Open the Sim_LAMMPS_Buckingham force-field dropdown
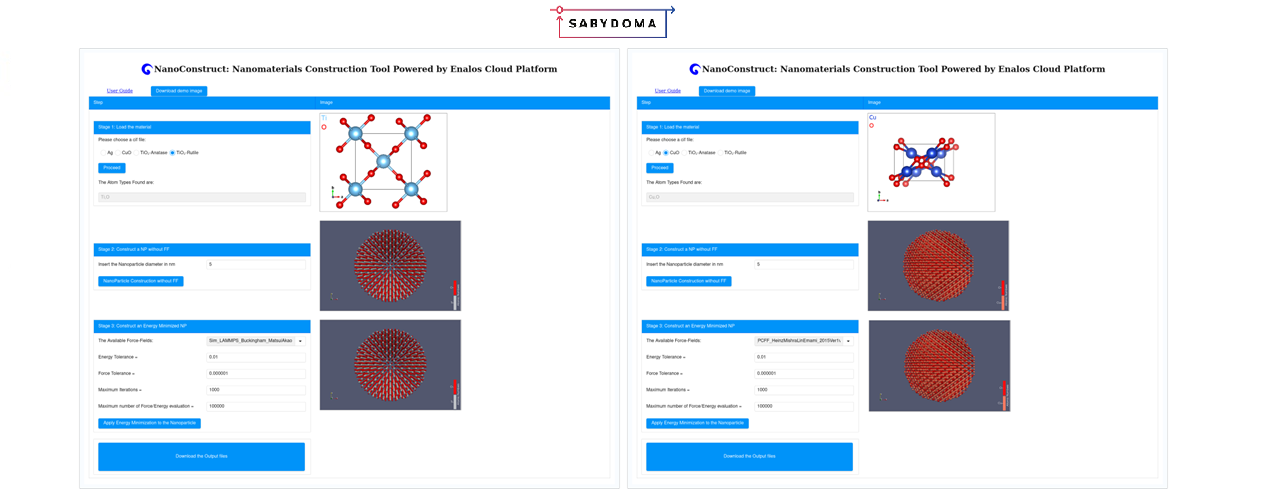The image size is (1262, 504). [x=255, y=341]
